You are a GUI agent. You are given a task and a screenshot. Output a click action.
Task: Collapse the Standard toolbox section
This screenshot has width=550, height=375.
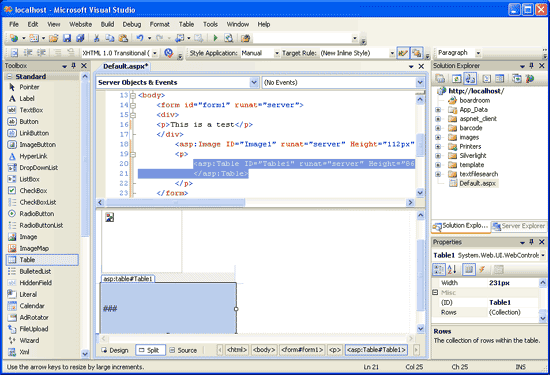point(9,76)
